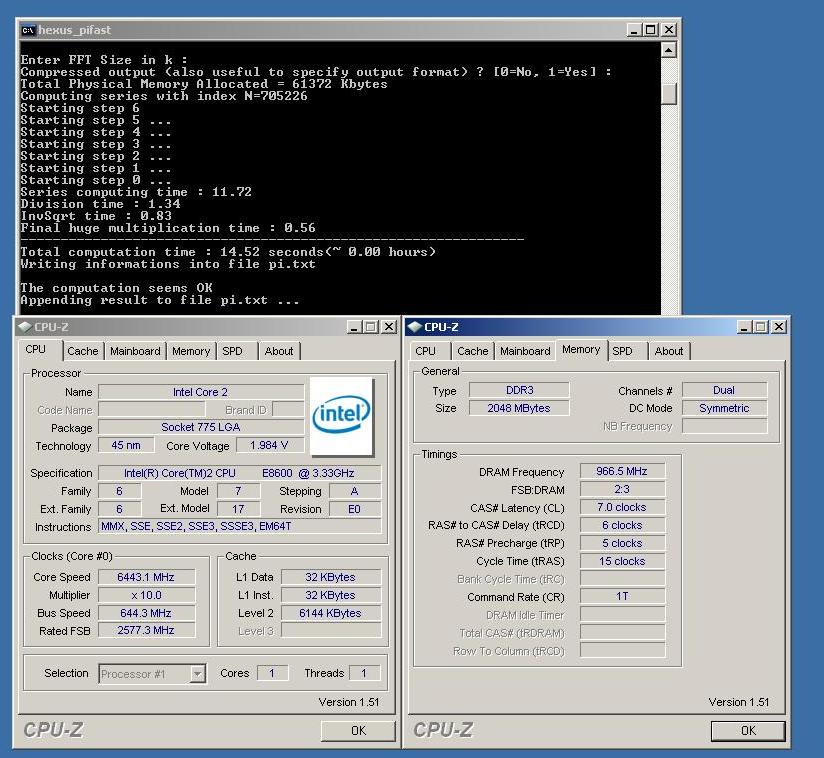
Task: Click the Rated FSB value 2577.3 MHz
Action: (x=146, y=630)
